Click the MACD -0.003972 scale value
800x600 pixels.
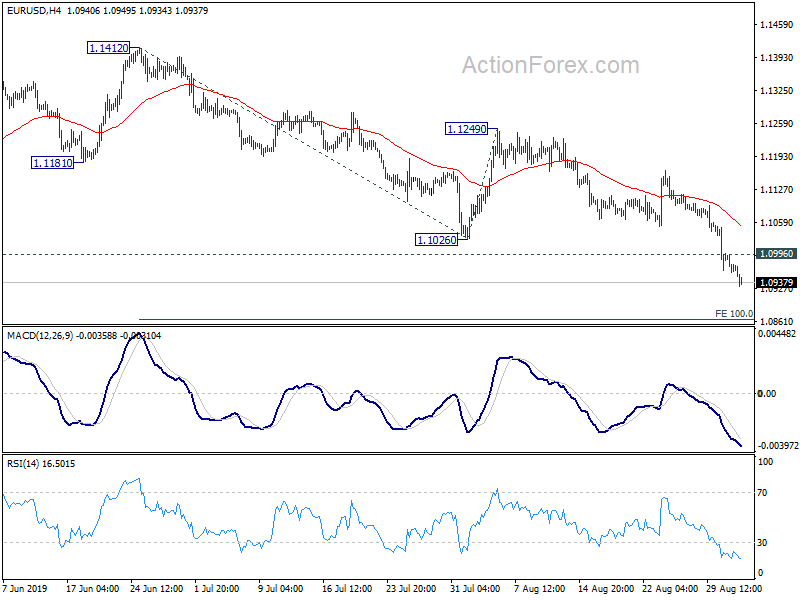pos(778,446)
